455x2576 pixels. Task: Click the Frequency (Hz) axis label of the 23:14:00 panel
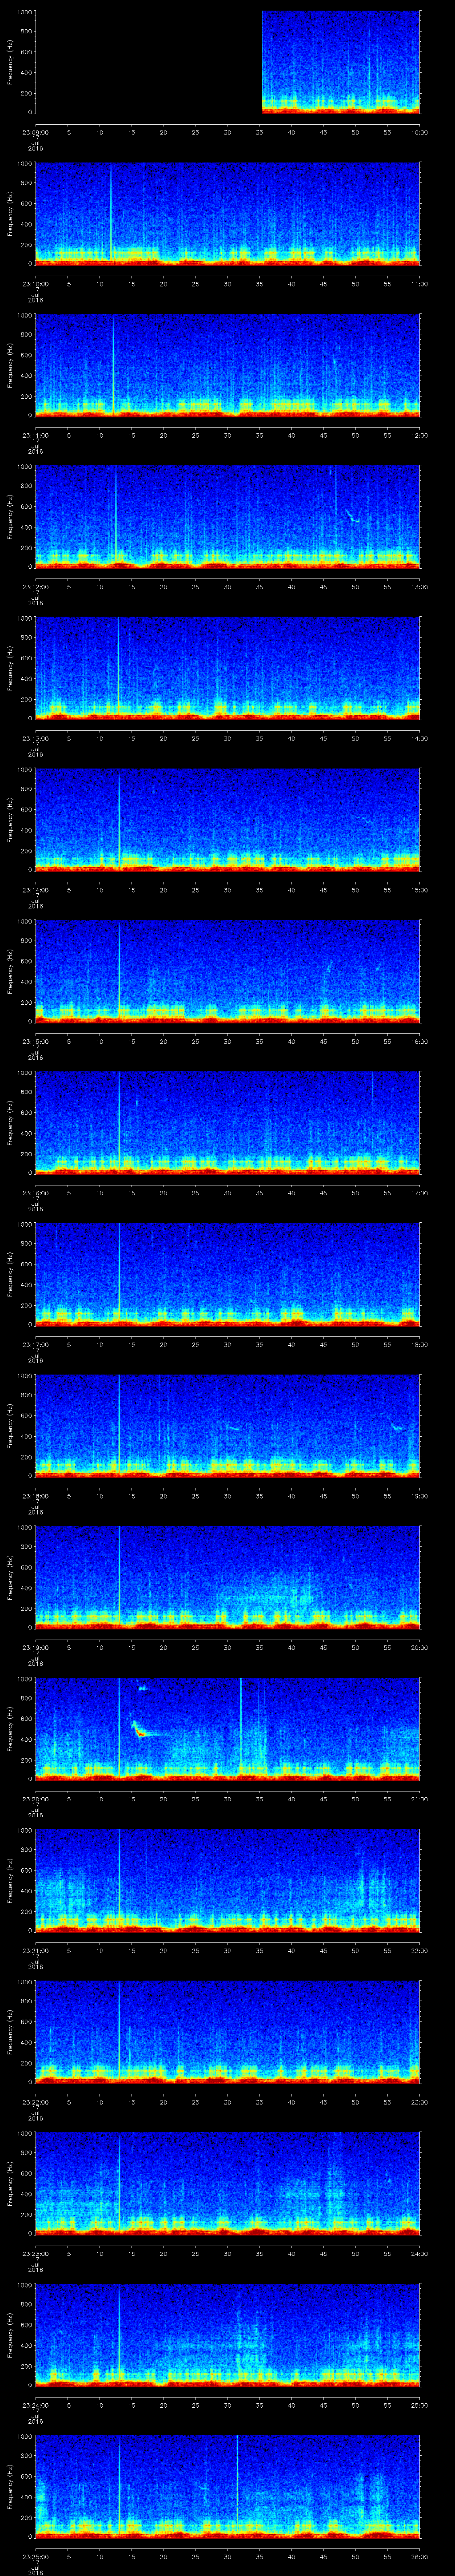[x=10, y=818]
